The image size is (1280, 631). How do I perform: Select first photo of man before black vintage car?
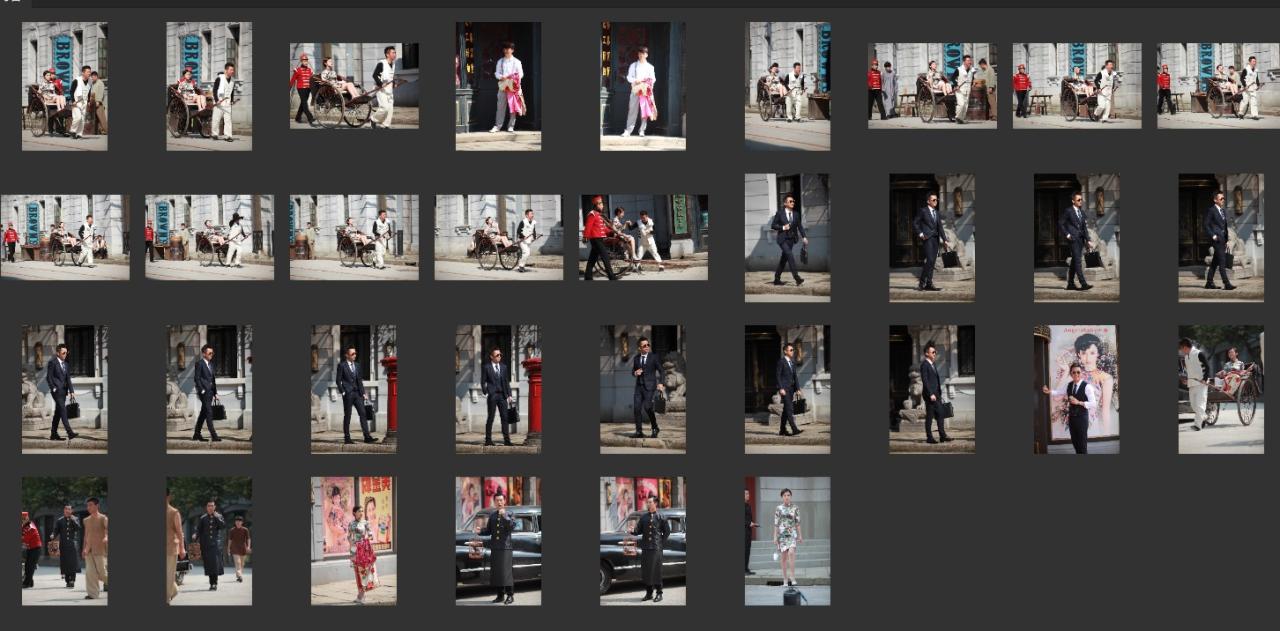tap(498, 540)
